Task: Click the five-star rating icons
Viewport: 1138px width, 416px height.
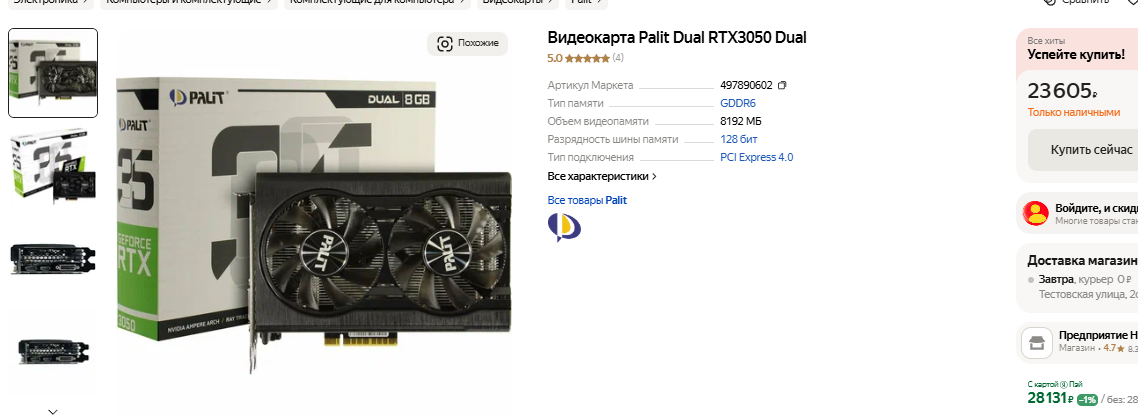Action: coord(586,58)
